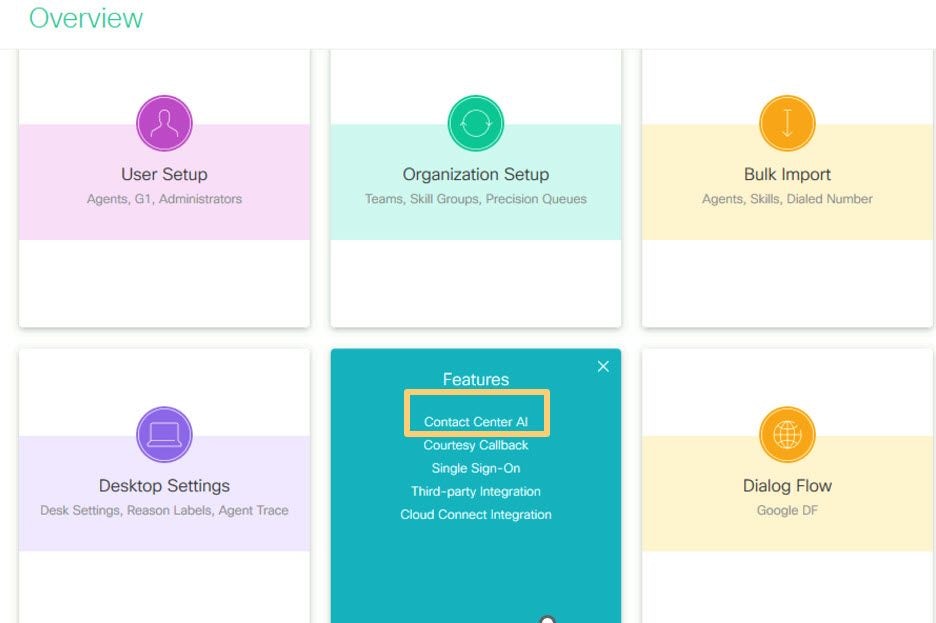Screen dimensions: 936x623
Task: Click the Dialog Flow globe icon
Action: 788,434
